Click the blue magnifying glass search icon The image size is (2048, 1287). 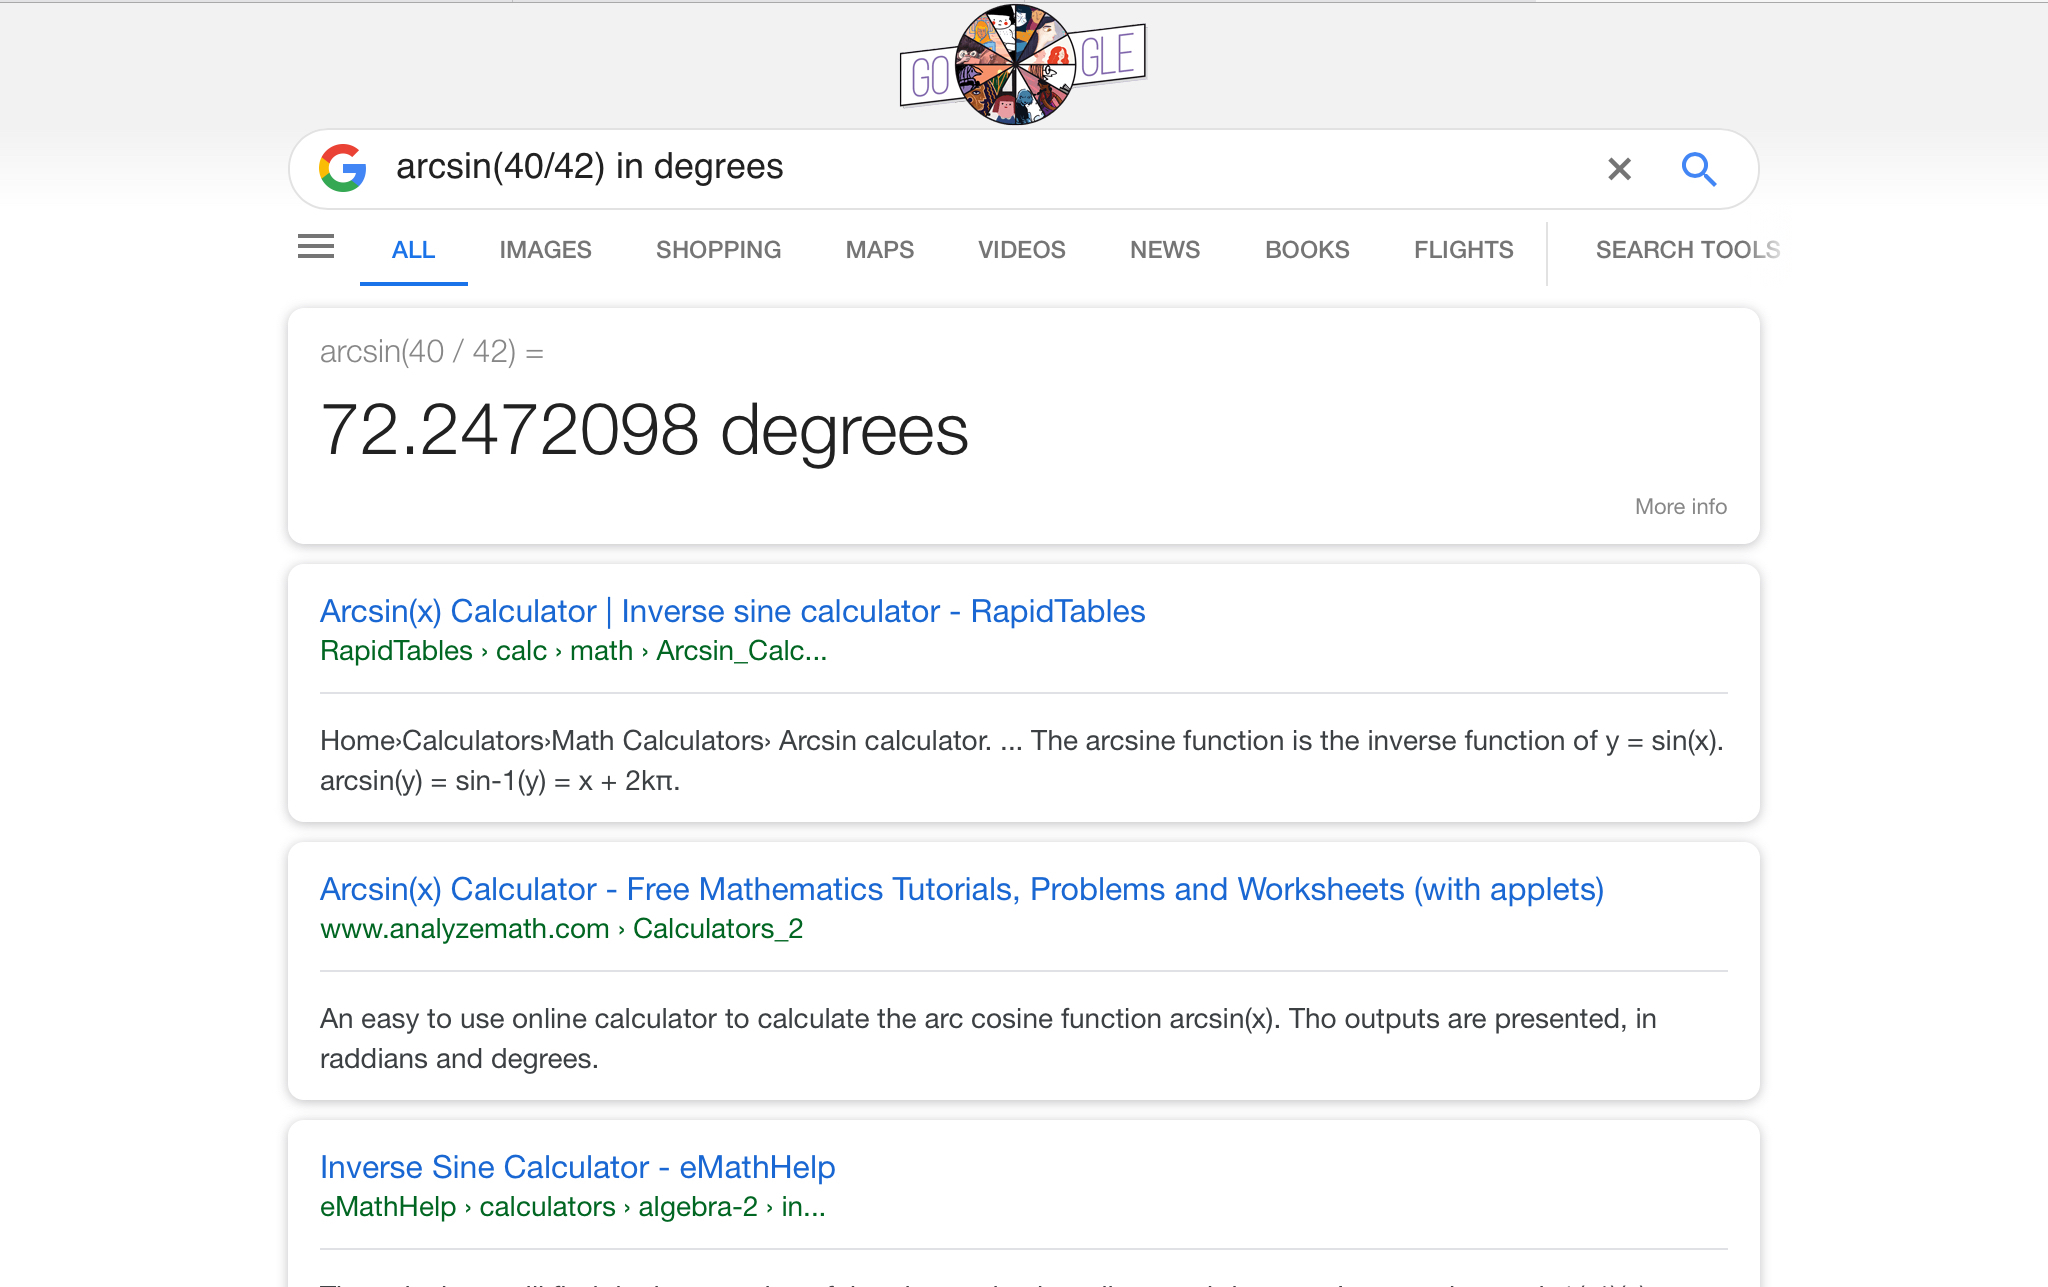click(x=1698, y=169)
